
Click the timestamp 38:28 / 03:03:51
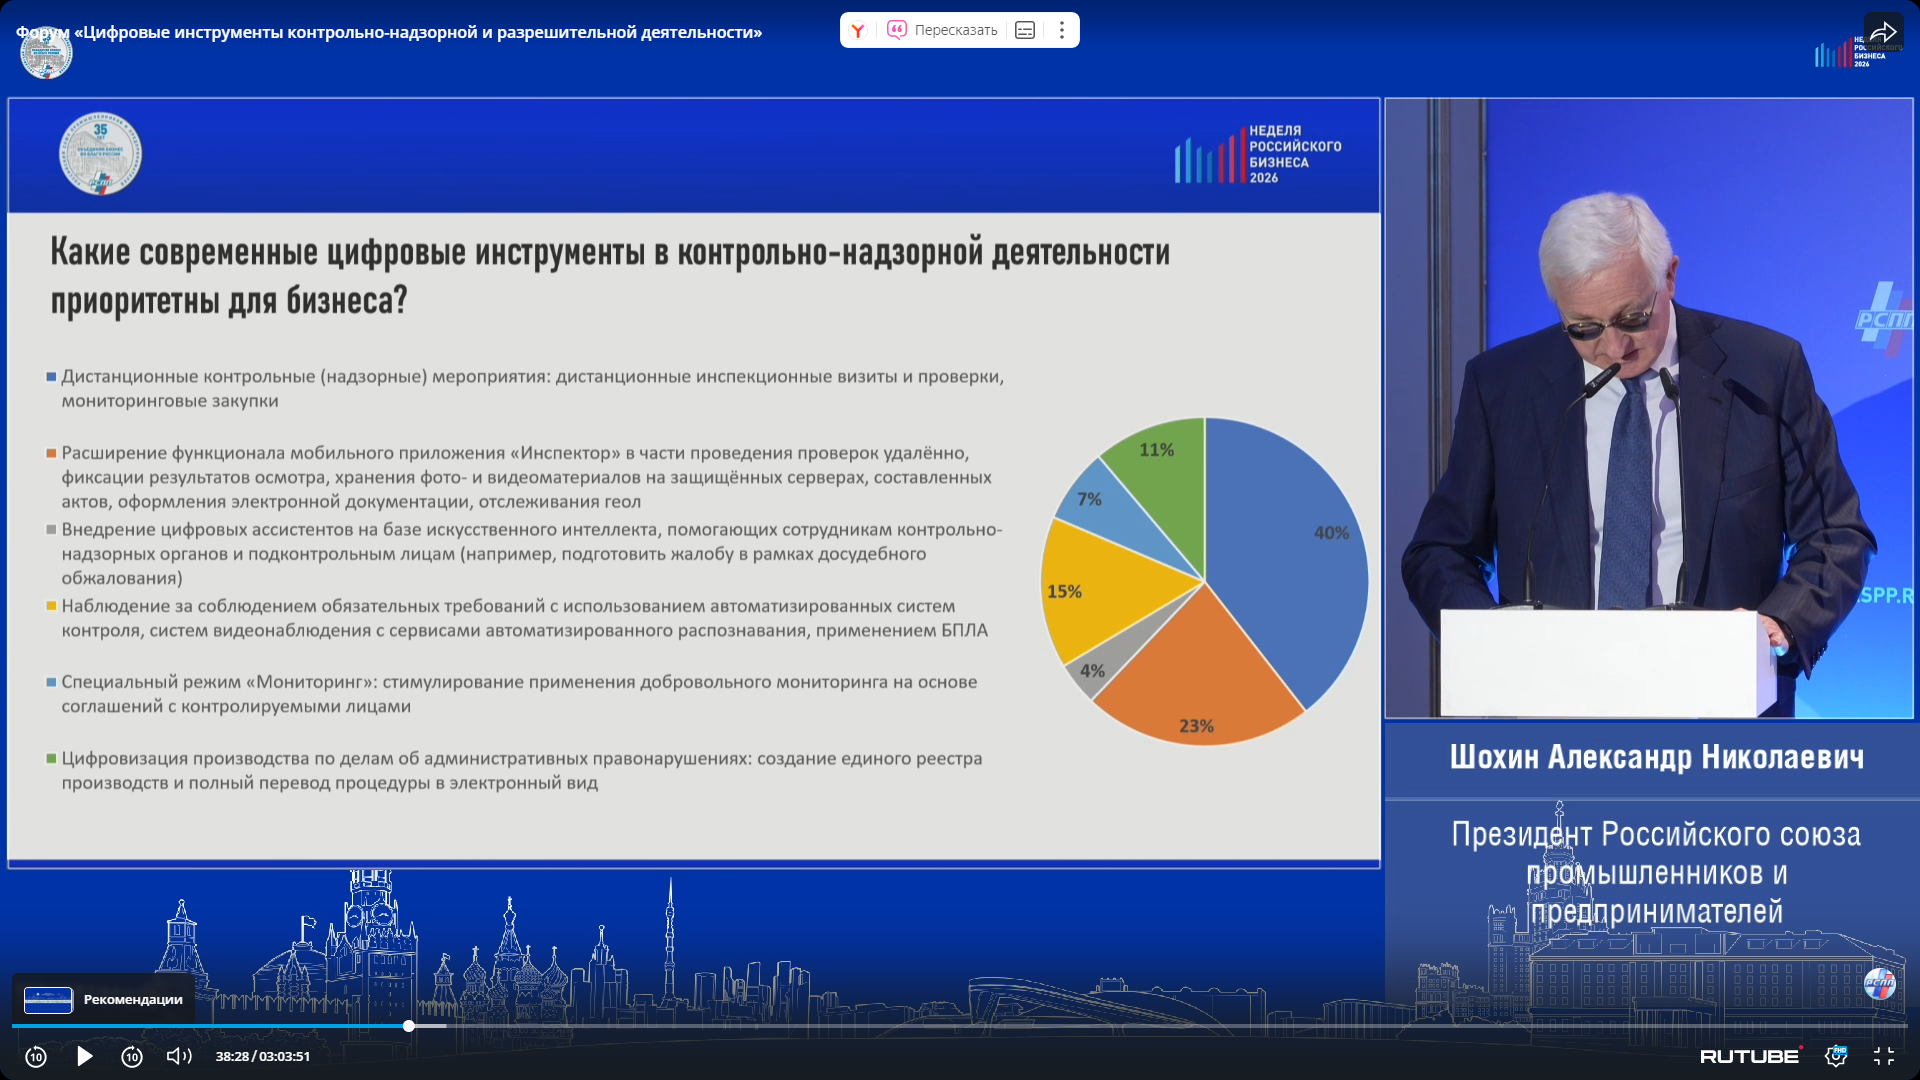click(263, 1056)
